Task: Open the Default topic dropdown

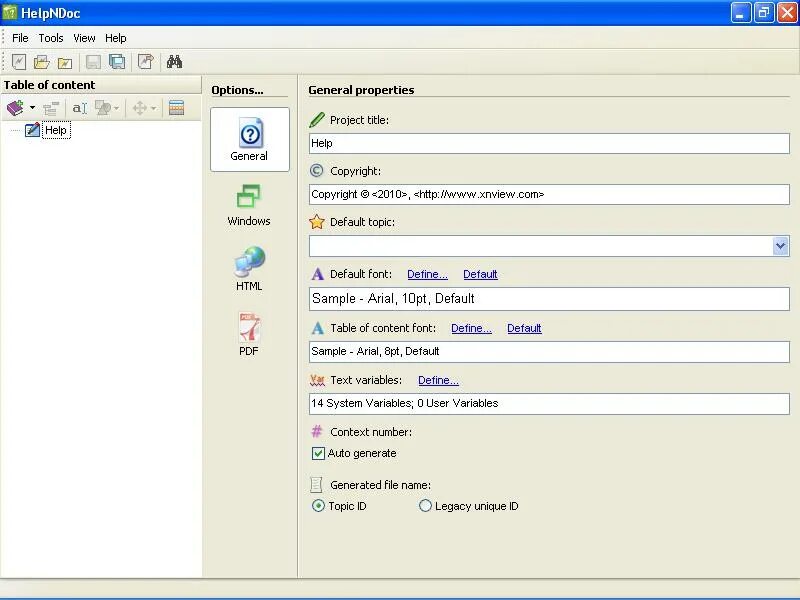Action: [782, 246]
